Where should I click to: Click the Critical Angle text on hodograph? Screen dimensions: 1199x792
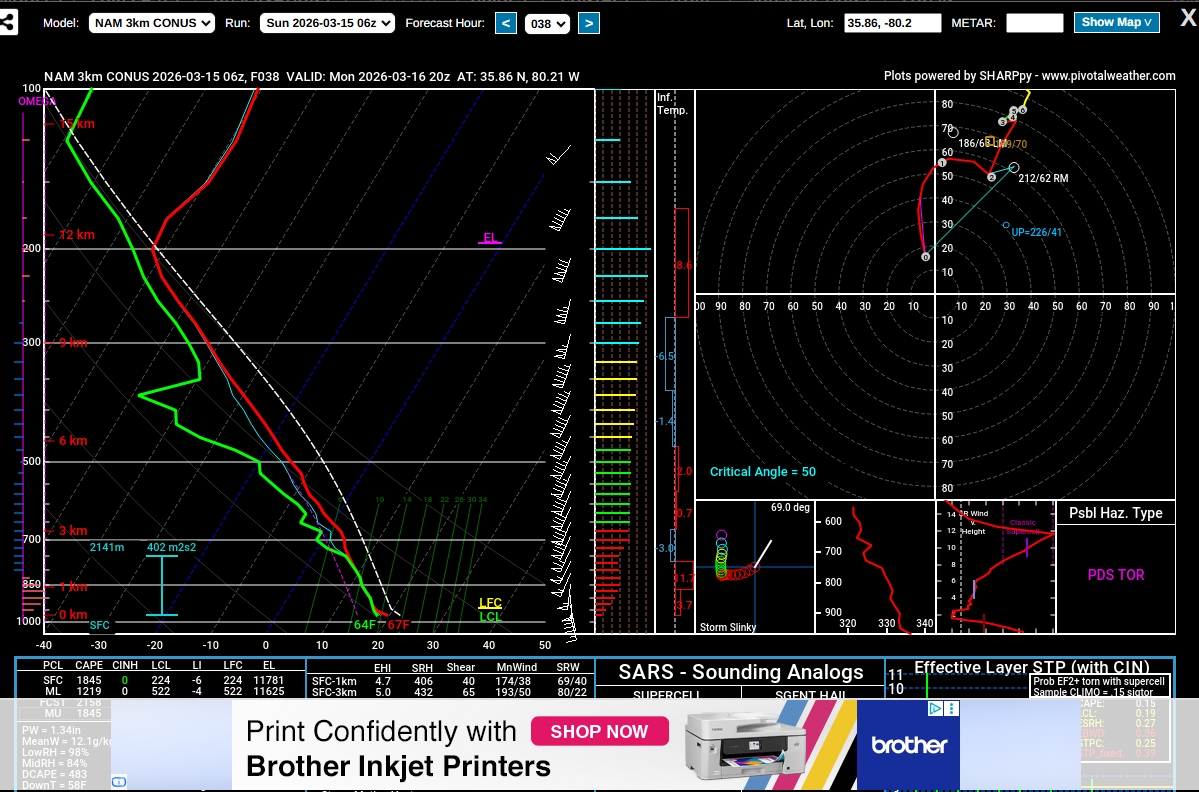coord(762,472)
